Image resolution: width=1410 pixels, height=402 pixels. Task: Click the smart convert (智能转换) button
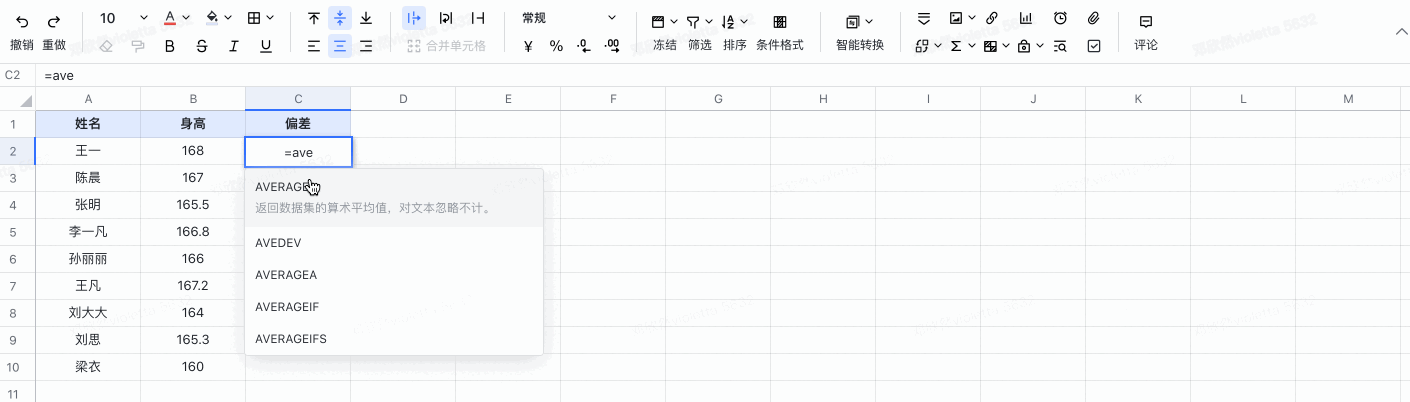click(x=860, y=31)
